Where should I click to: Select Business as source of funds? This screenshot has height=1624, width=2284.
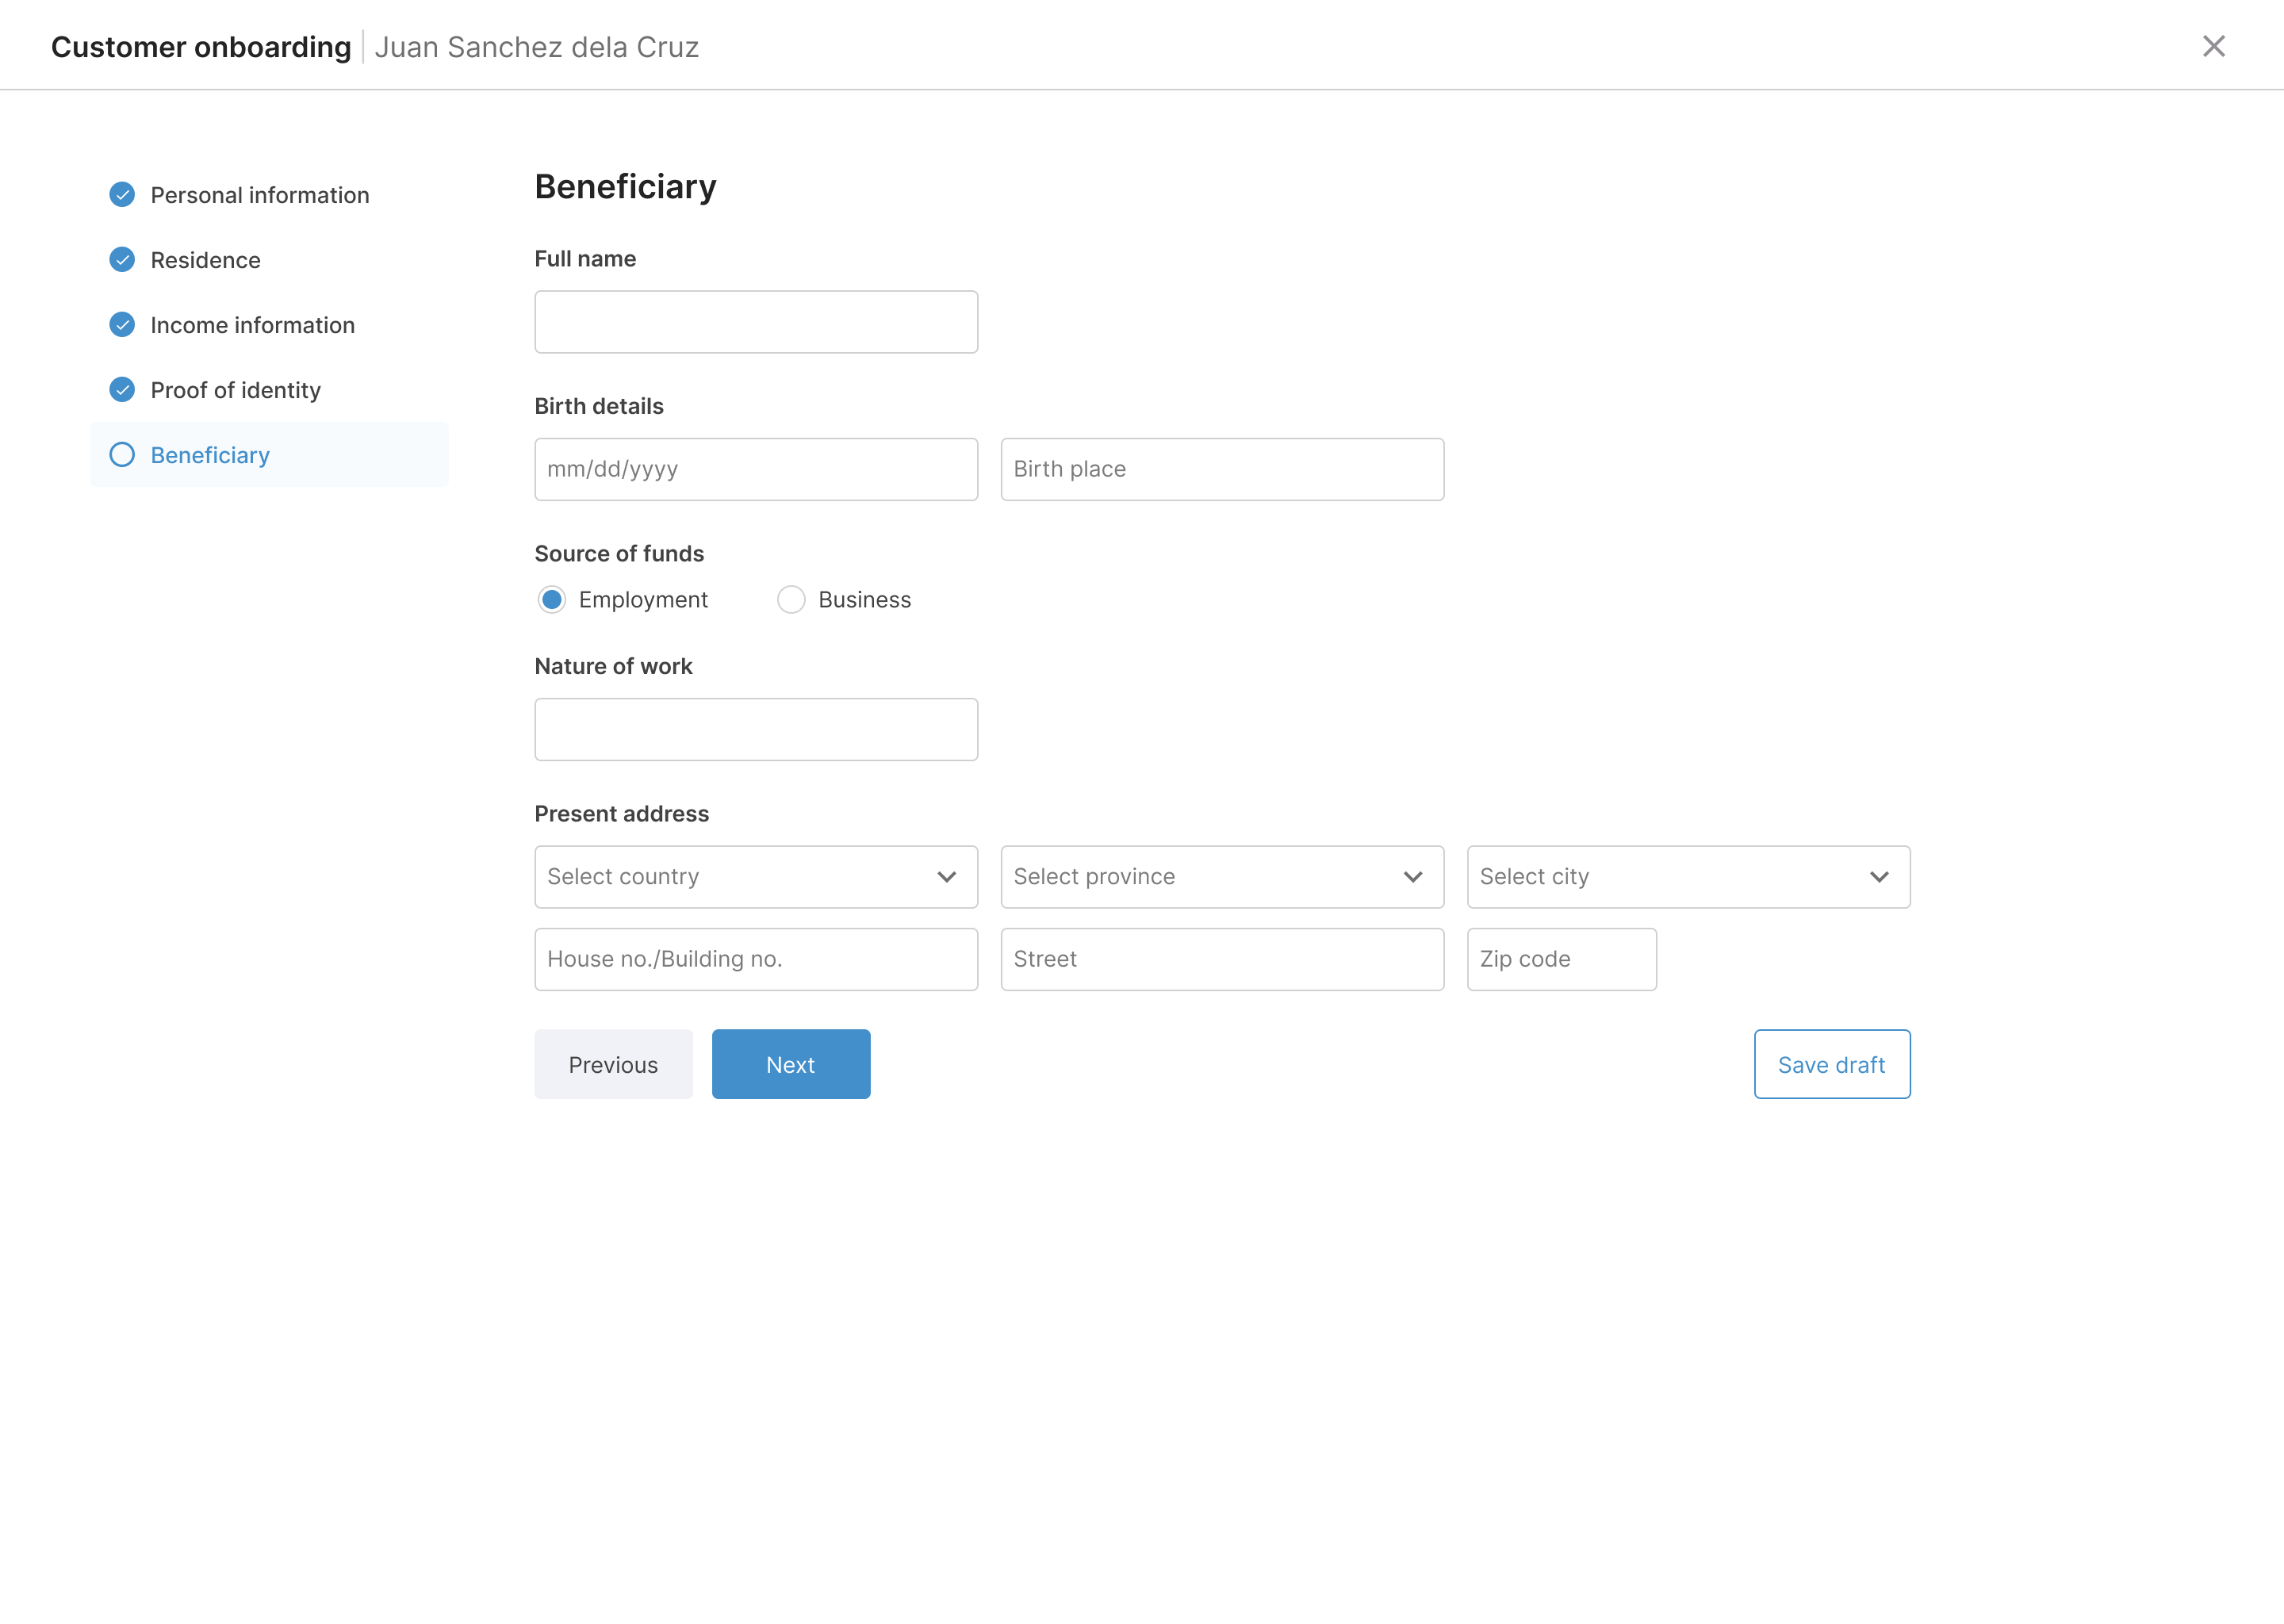[x=791, y=599]
